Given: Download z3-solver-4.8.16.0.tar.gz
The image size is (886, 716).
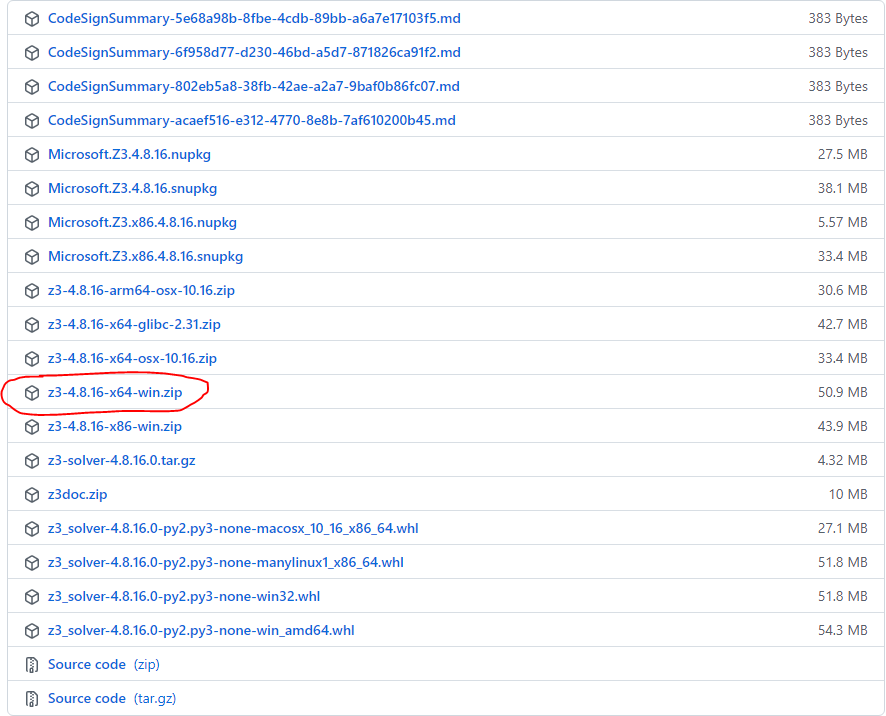Looking at the screenshot, I should point(122,461).
